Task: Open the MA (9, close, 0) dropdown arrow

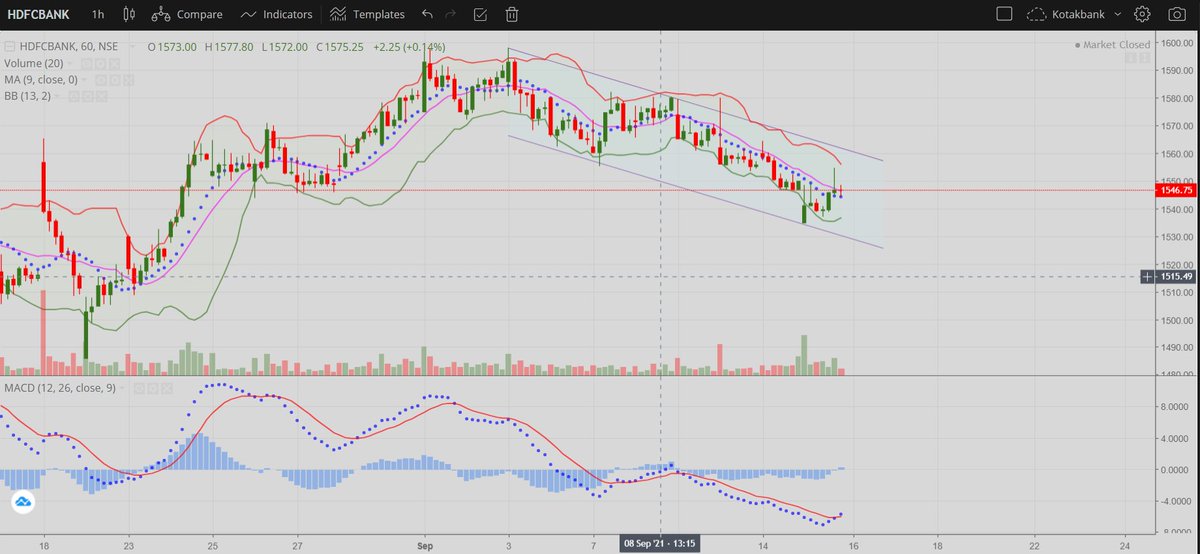Action: coord(84,80)
